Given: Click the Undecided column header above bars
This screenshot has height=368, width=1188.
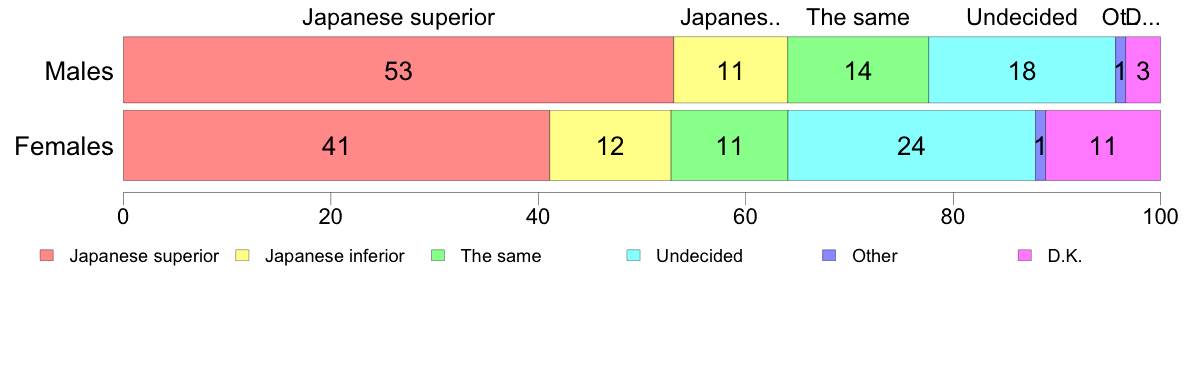Looking at the screenshot, I should click(x=1021, y=17).
